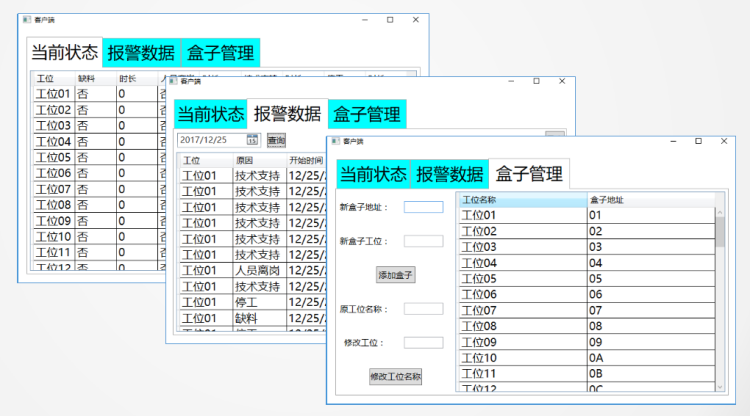Select 工位03 row in box management list
Image resolution: width=750 pixels, height=416 pixels.
[x=587, y=247]
